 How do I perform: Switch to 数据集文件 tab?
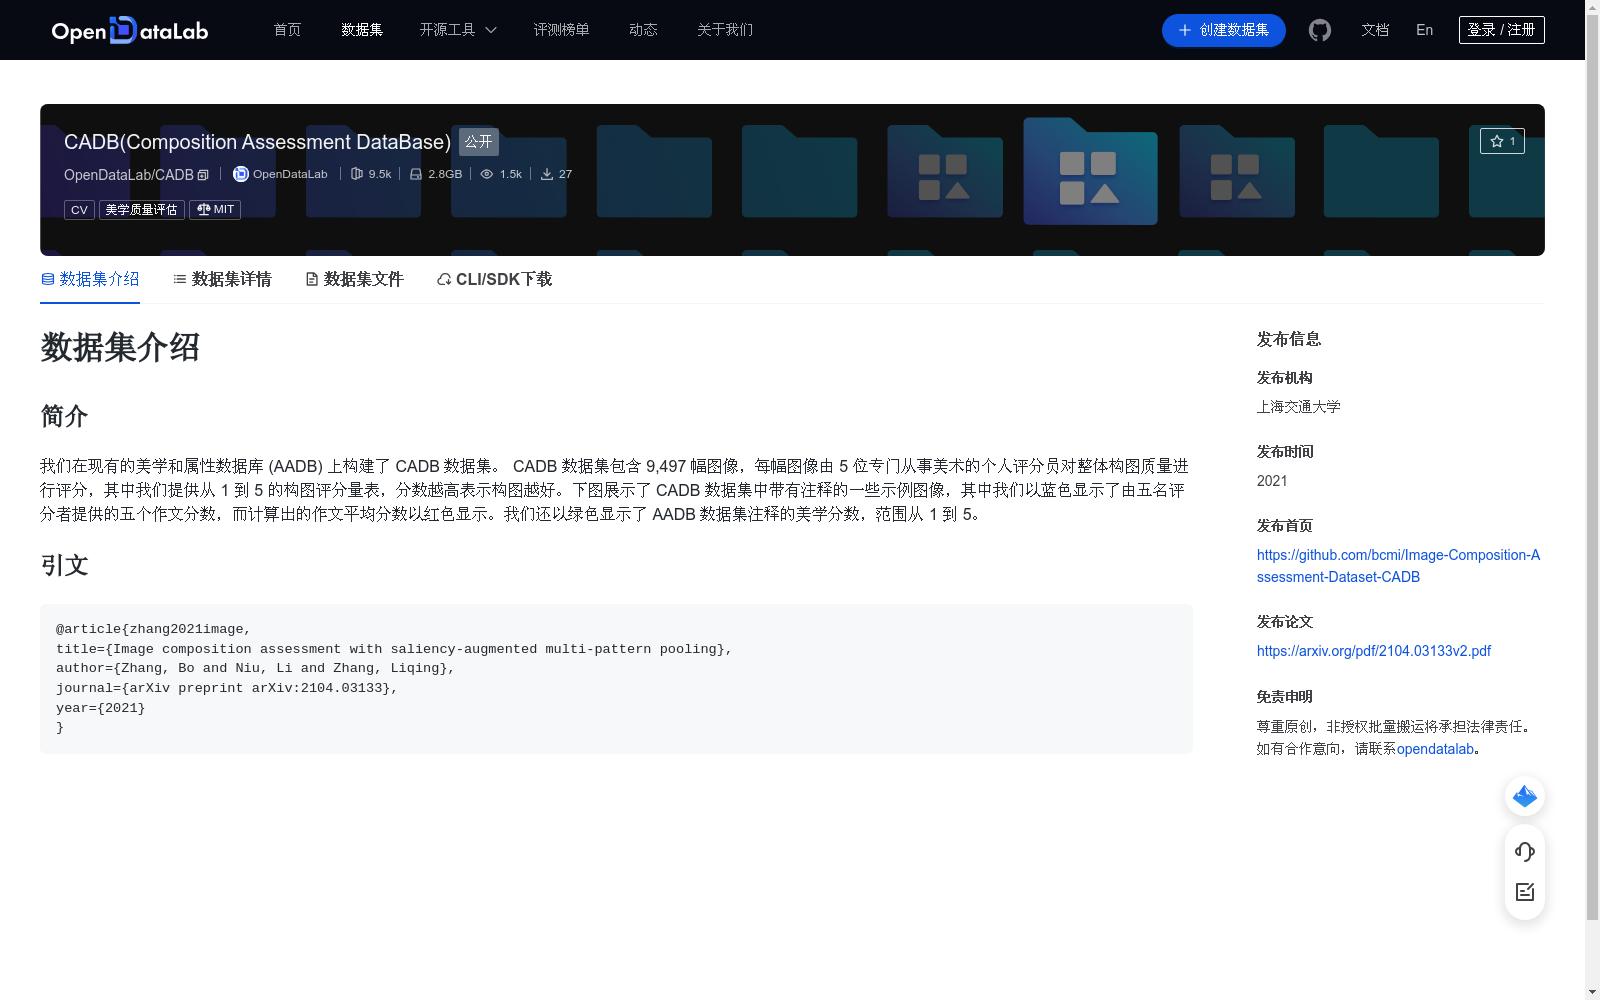point(354,279)
